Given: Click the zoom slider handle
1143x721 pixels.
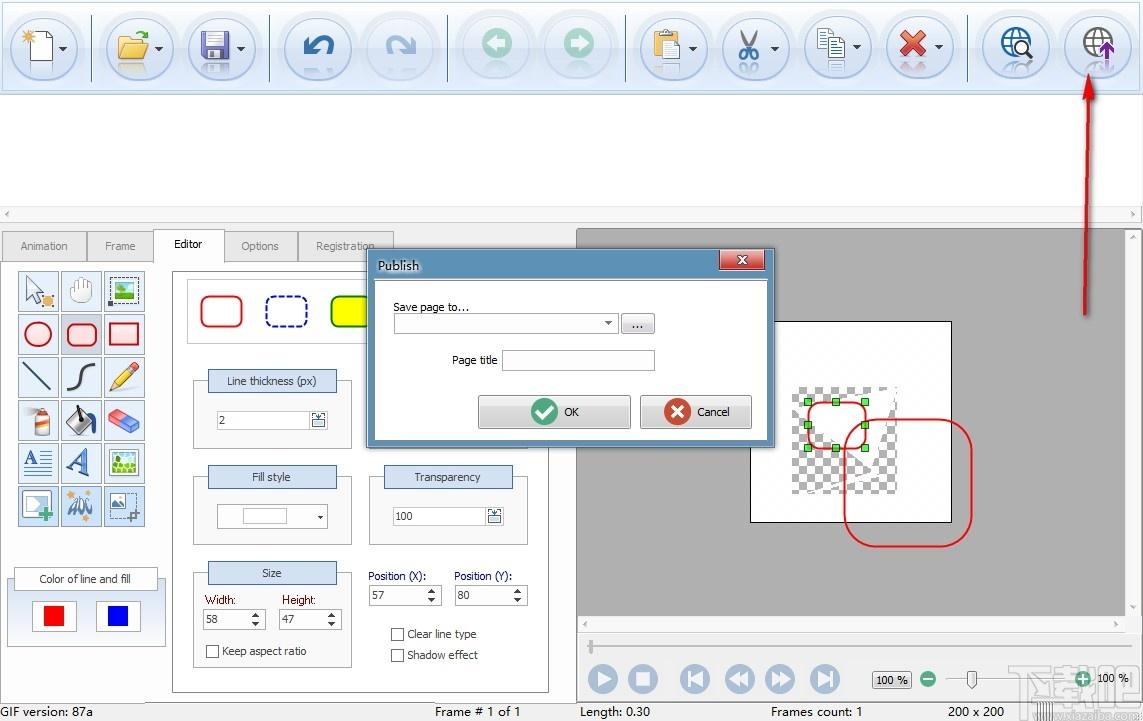Looking at the screenshot, I should coord(972,679).
